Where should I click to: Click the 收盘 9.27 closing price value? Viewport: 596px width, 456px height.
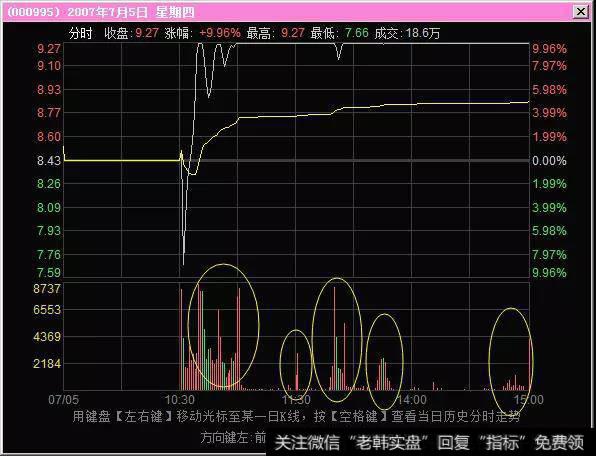(x=147, y=33)
